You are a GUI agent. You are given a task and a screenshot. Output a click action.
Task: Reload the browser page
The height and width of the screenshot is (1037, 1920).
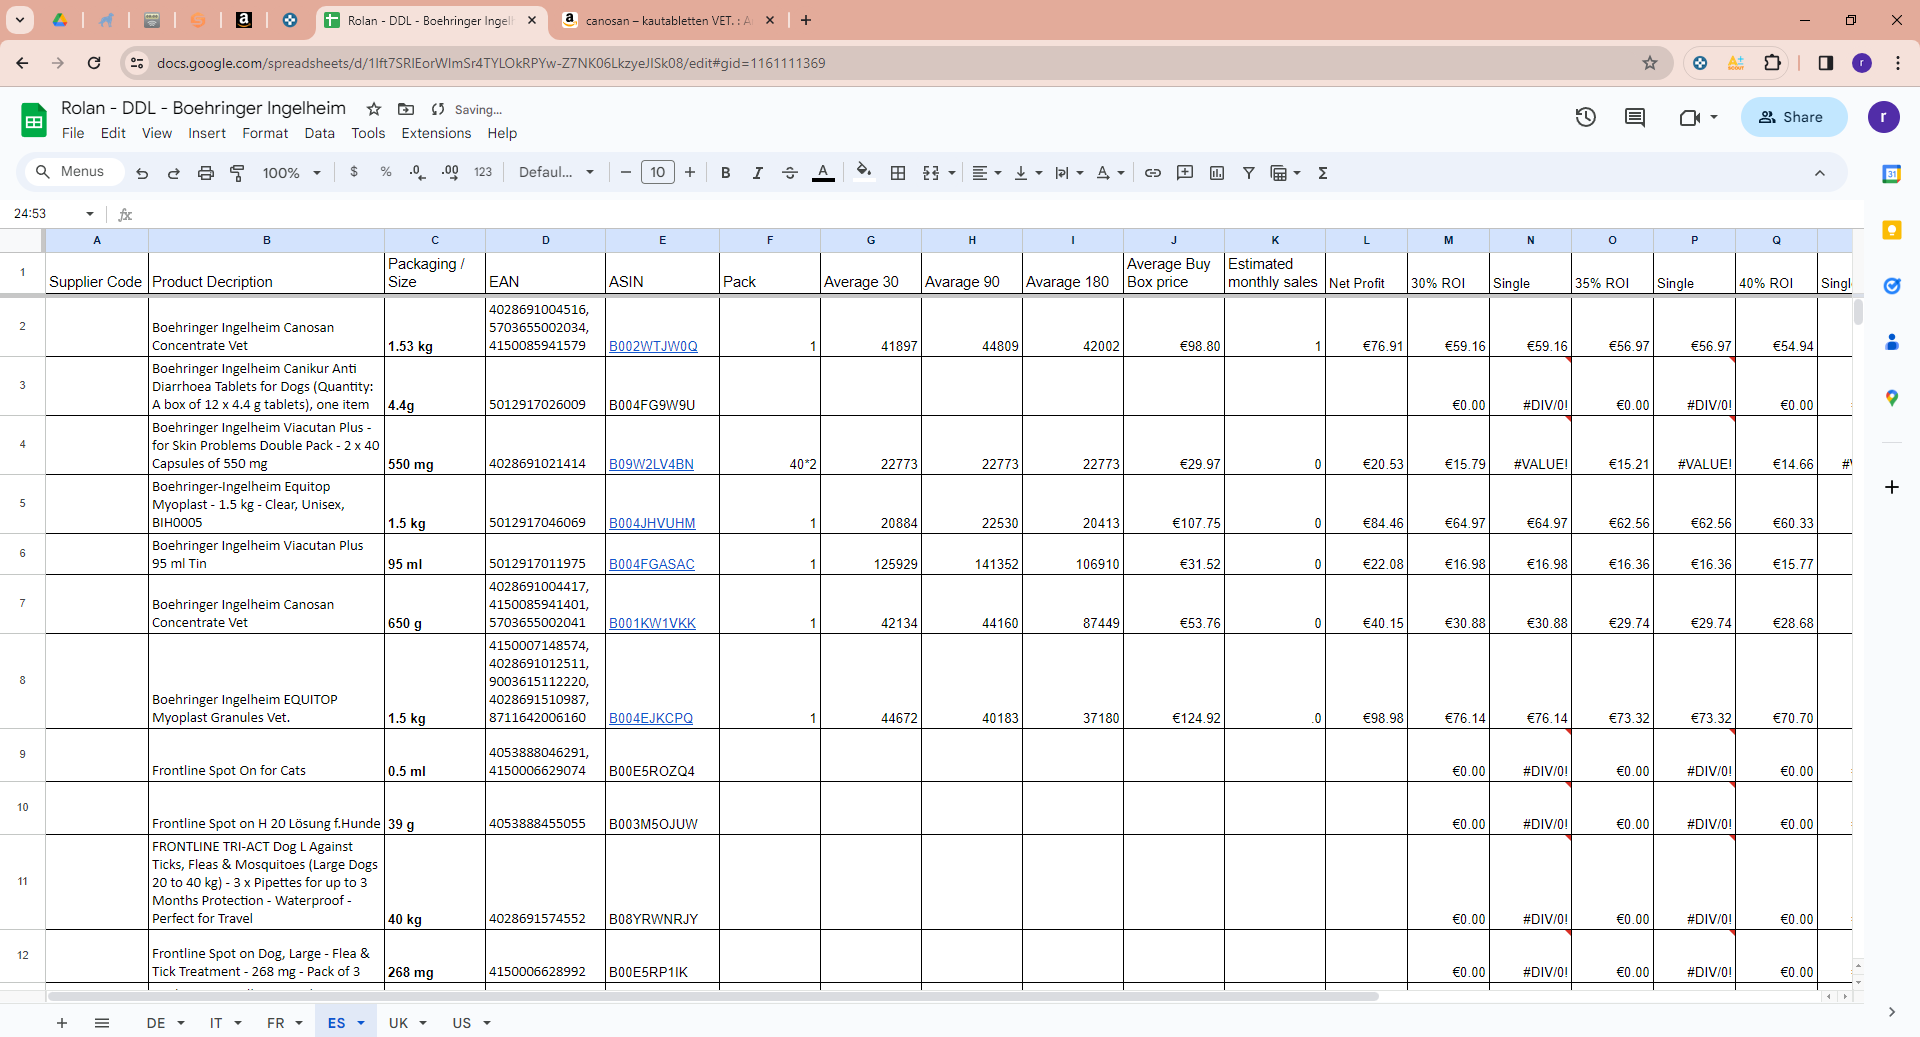pyautogui.click(x=94, y=63)
